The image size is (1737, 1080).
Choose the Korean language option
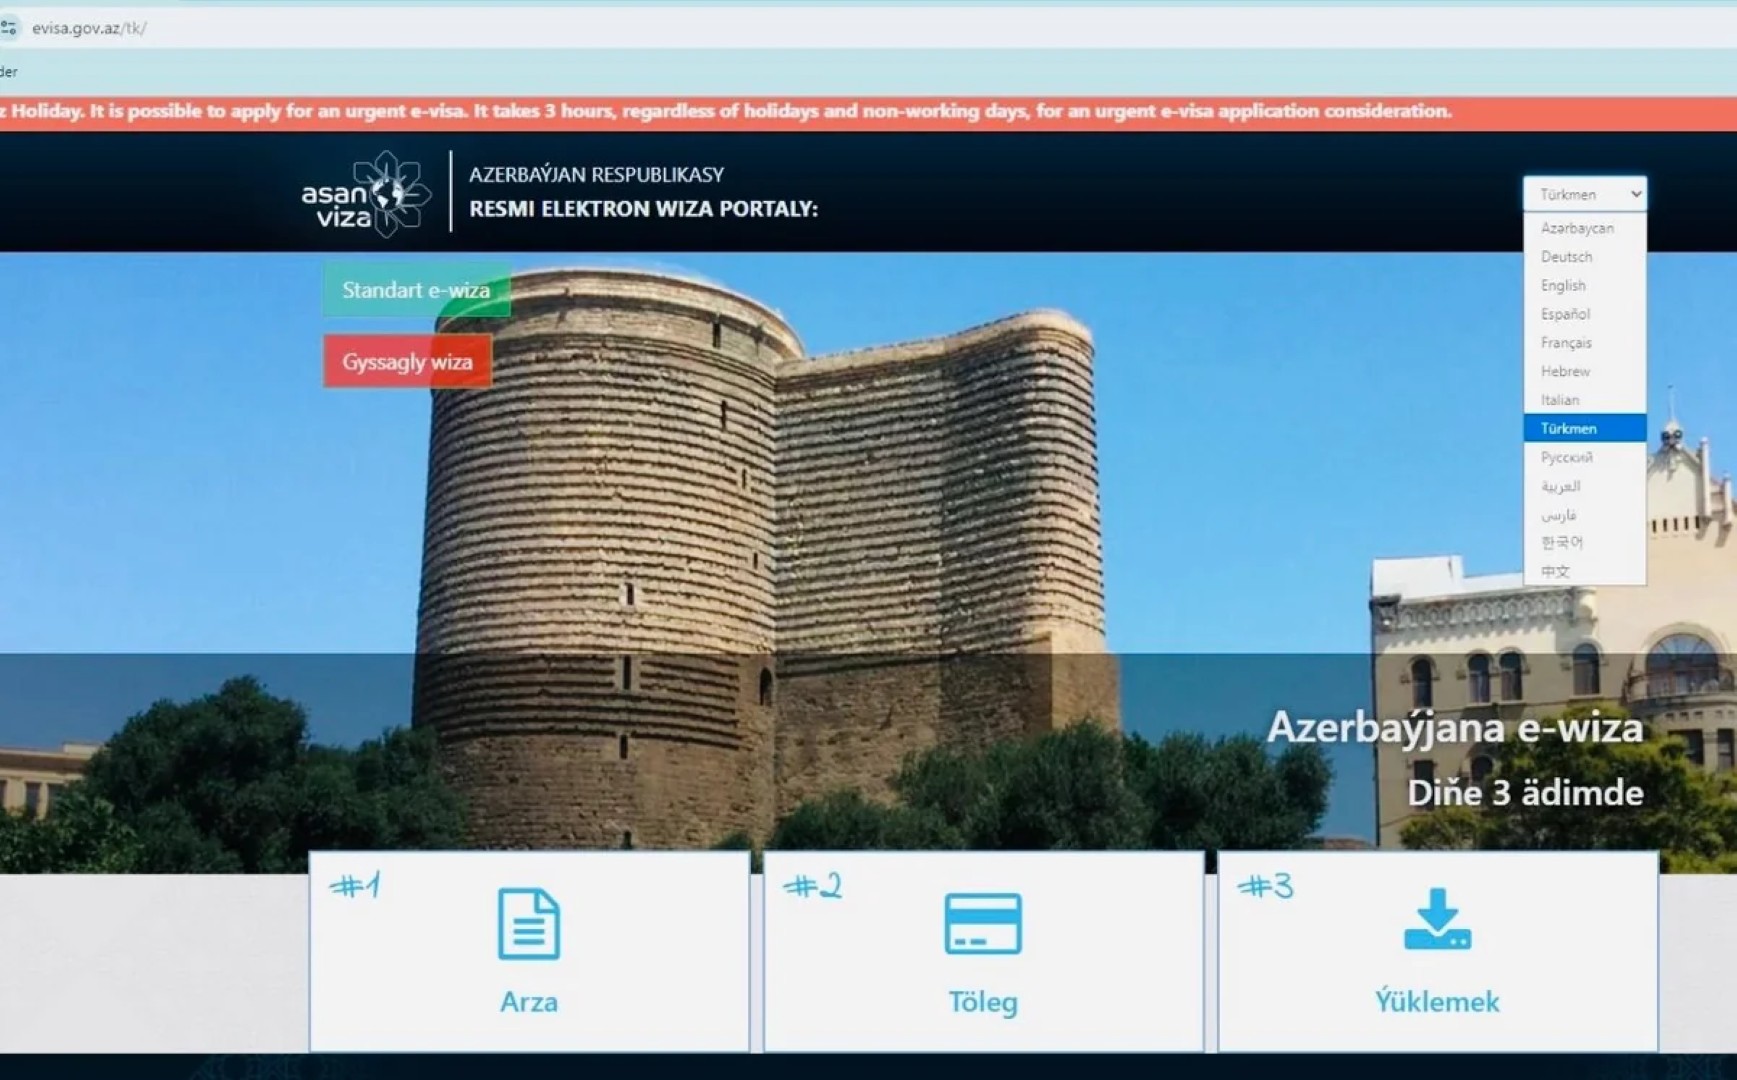pos(1561,543)
